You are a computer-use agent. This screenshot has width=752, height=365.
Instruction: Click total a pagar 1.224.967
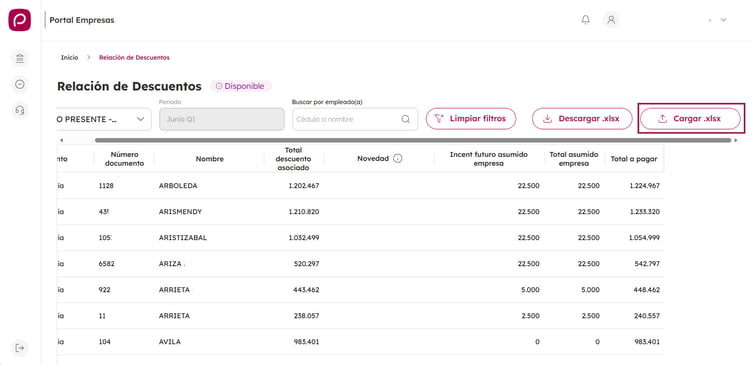click(x=645, y=186)
